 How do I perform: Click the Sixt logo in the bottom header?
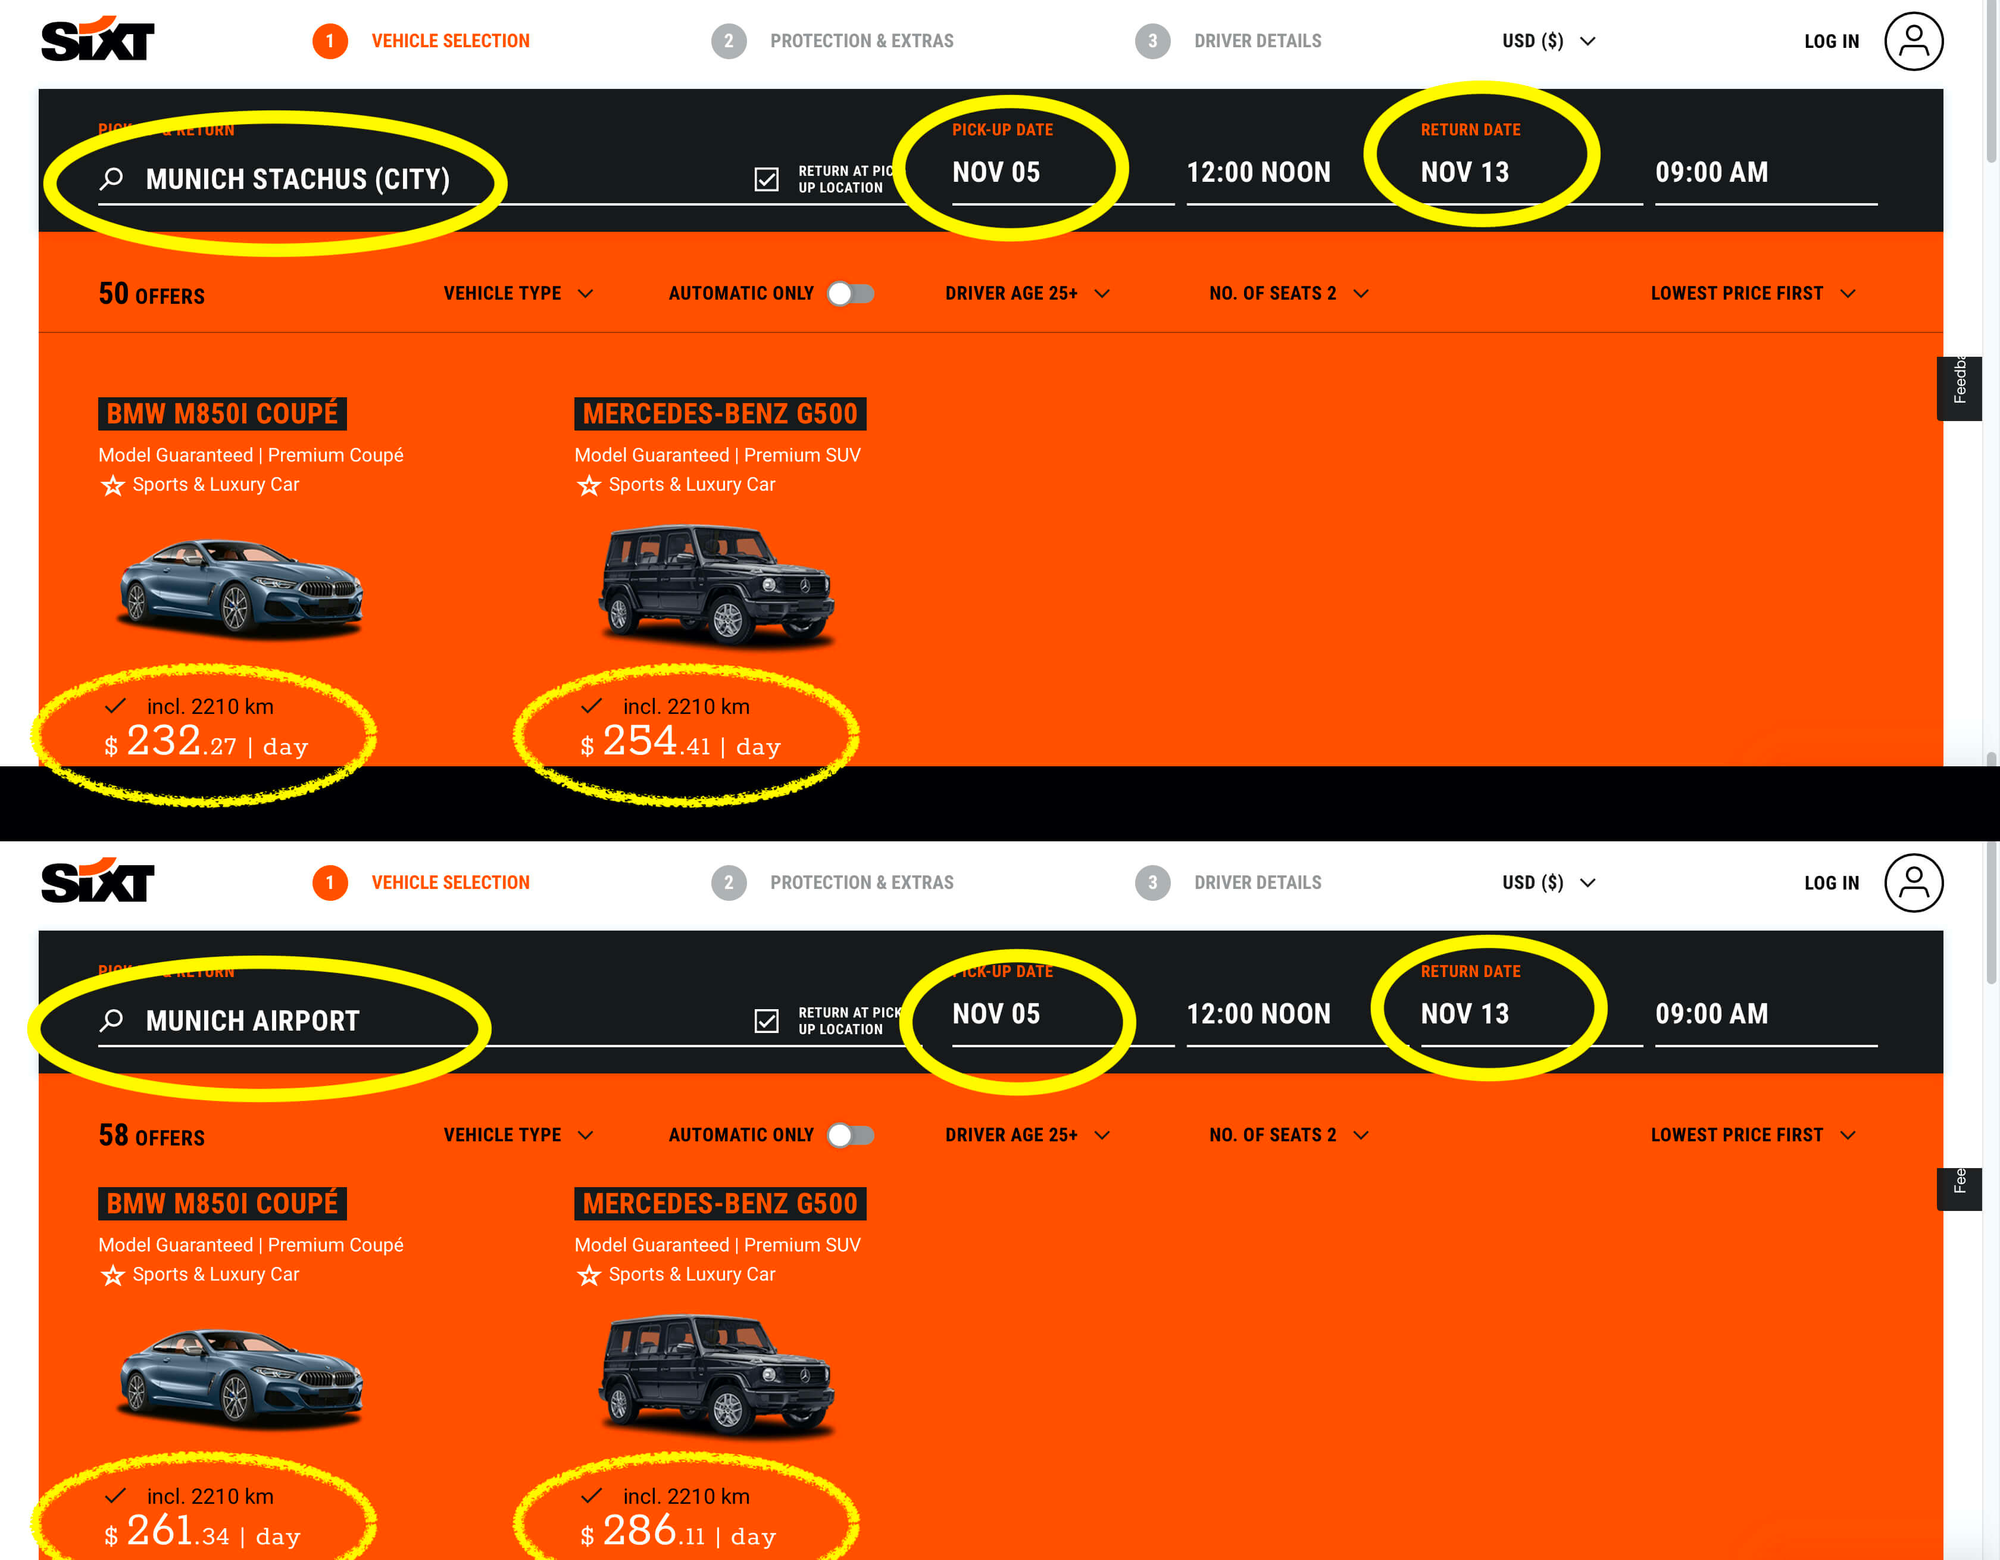[97, 881]
